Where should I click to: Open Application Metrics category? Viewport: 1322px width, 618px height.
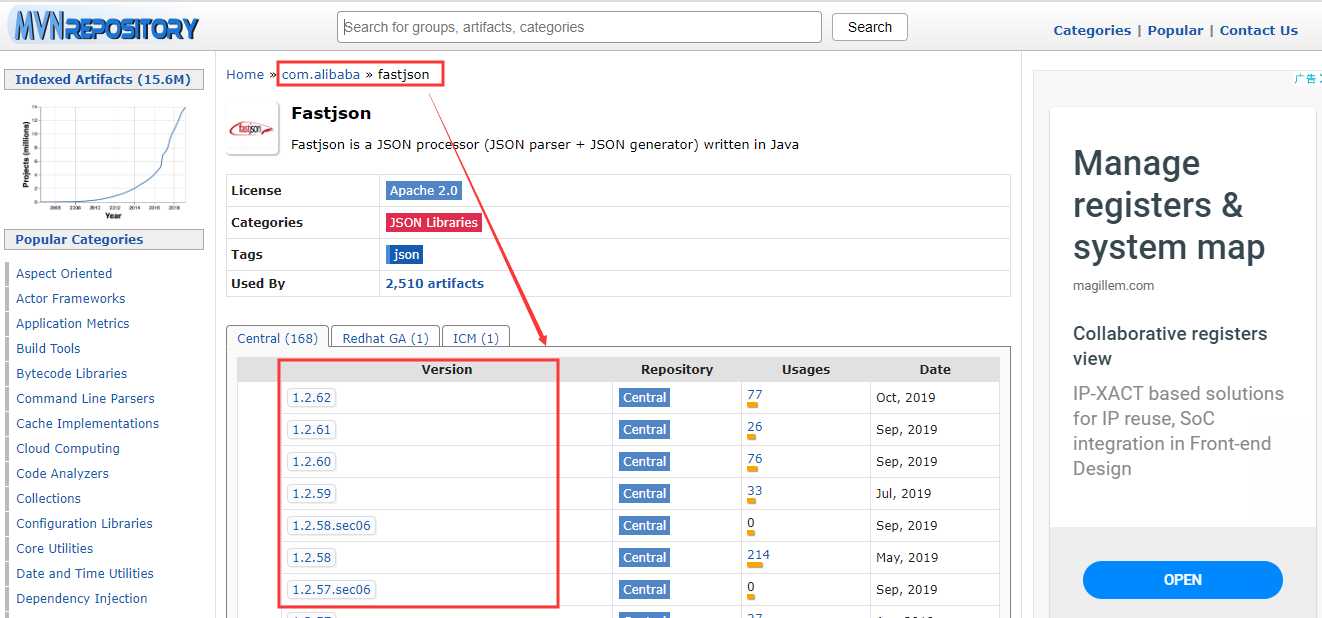pyautogui.click(x=73, y=323)
